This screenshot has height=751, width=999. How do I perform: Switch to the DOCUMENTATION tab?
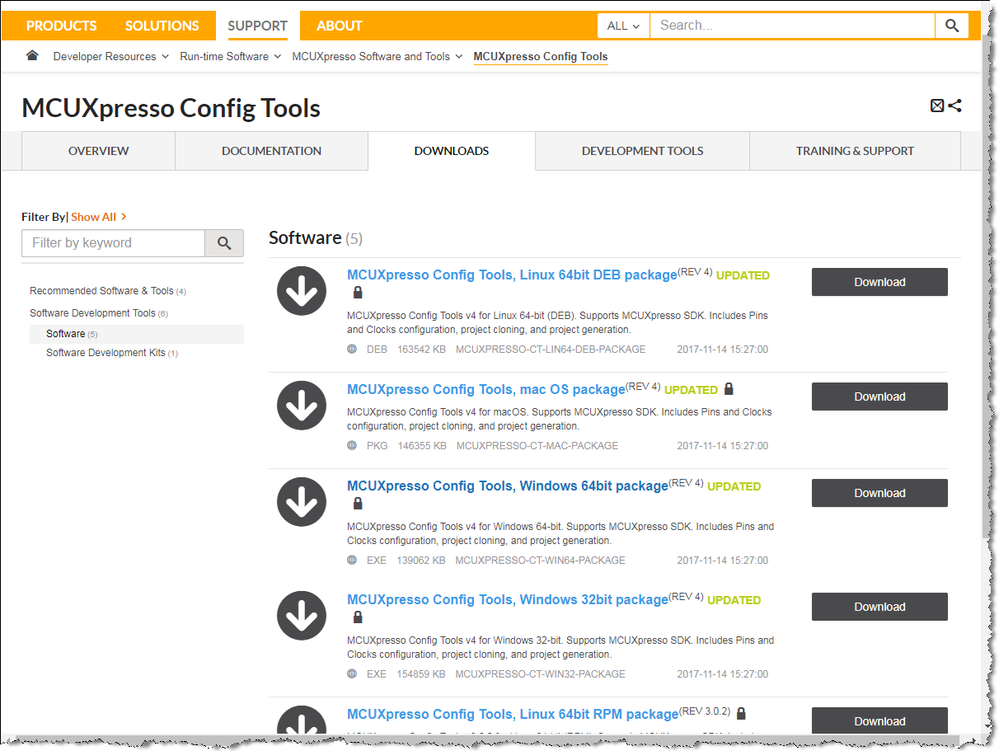click(271, 151)
